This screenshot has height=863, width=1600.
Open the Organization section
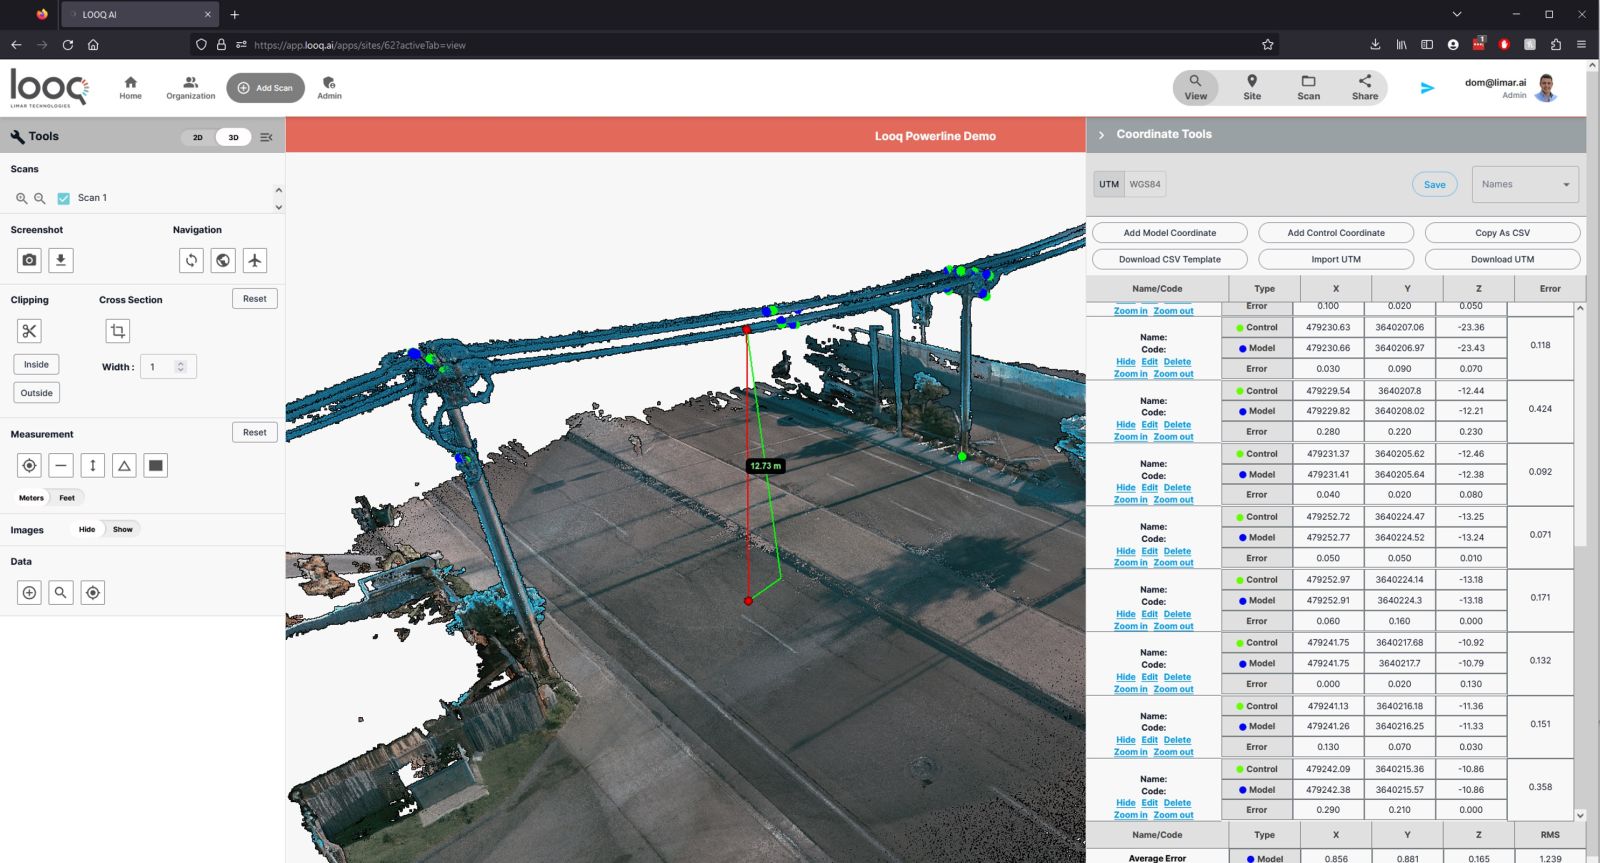pos(191,88)
